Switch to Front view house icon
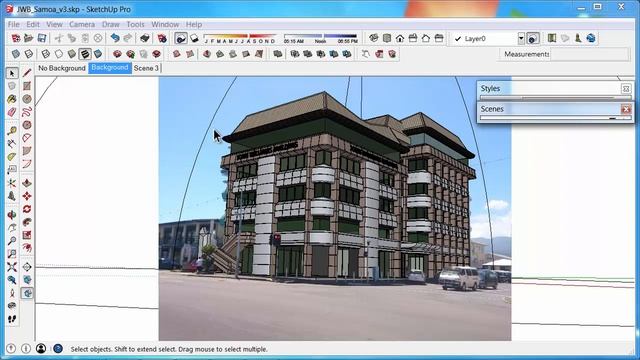This screenshot has width=640, height=360. (x=400, y=38)
